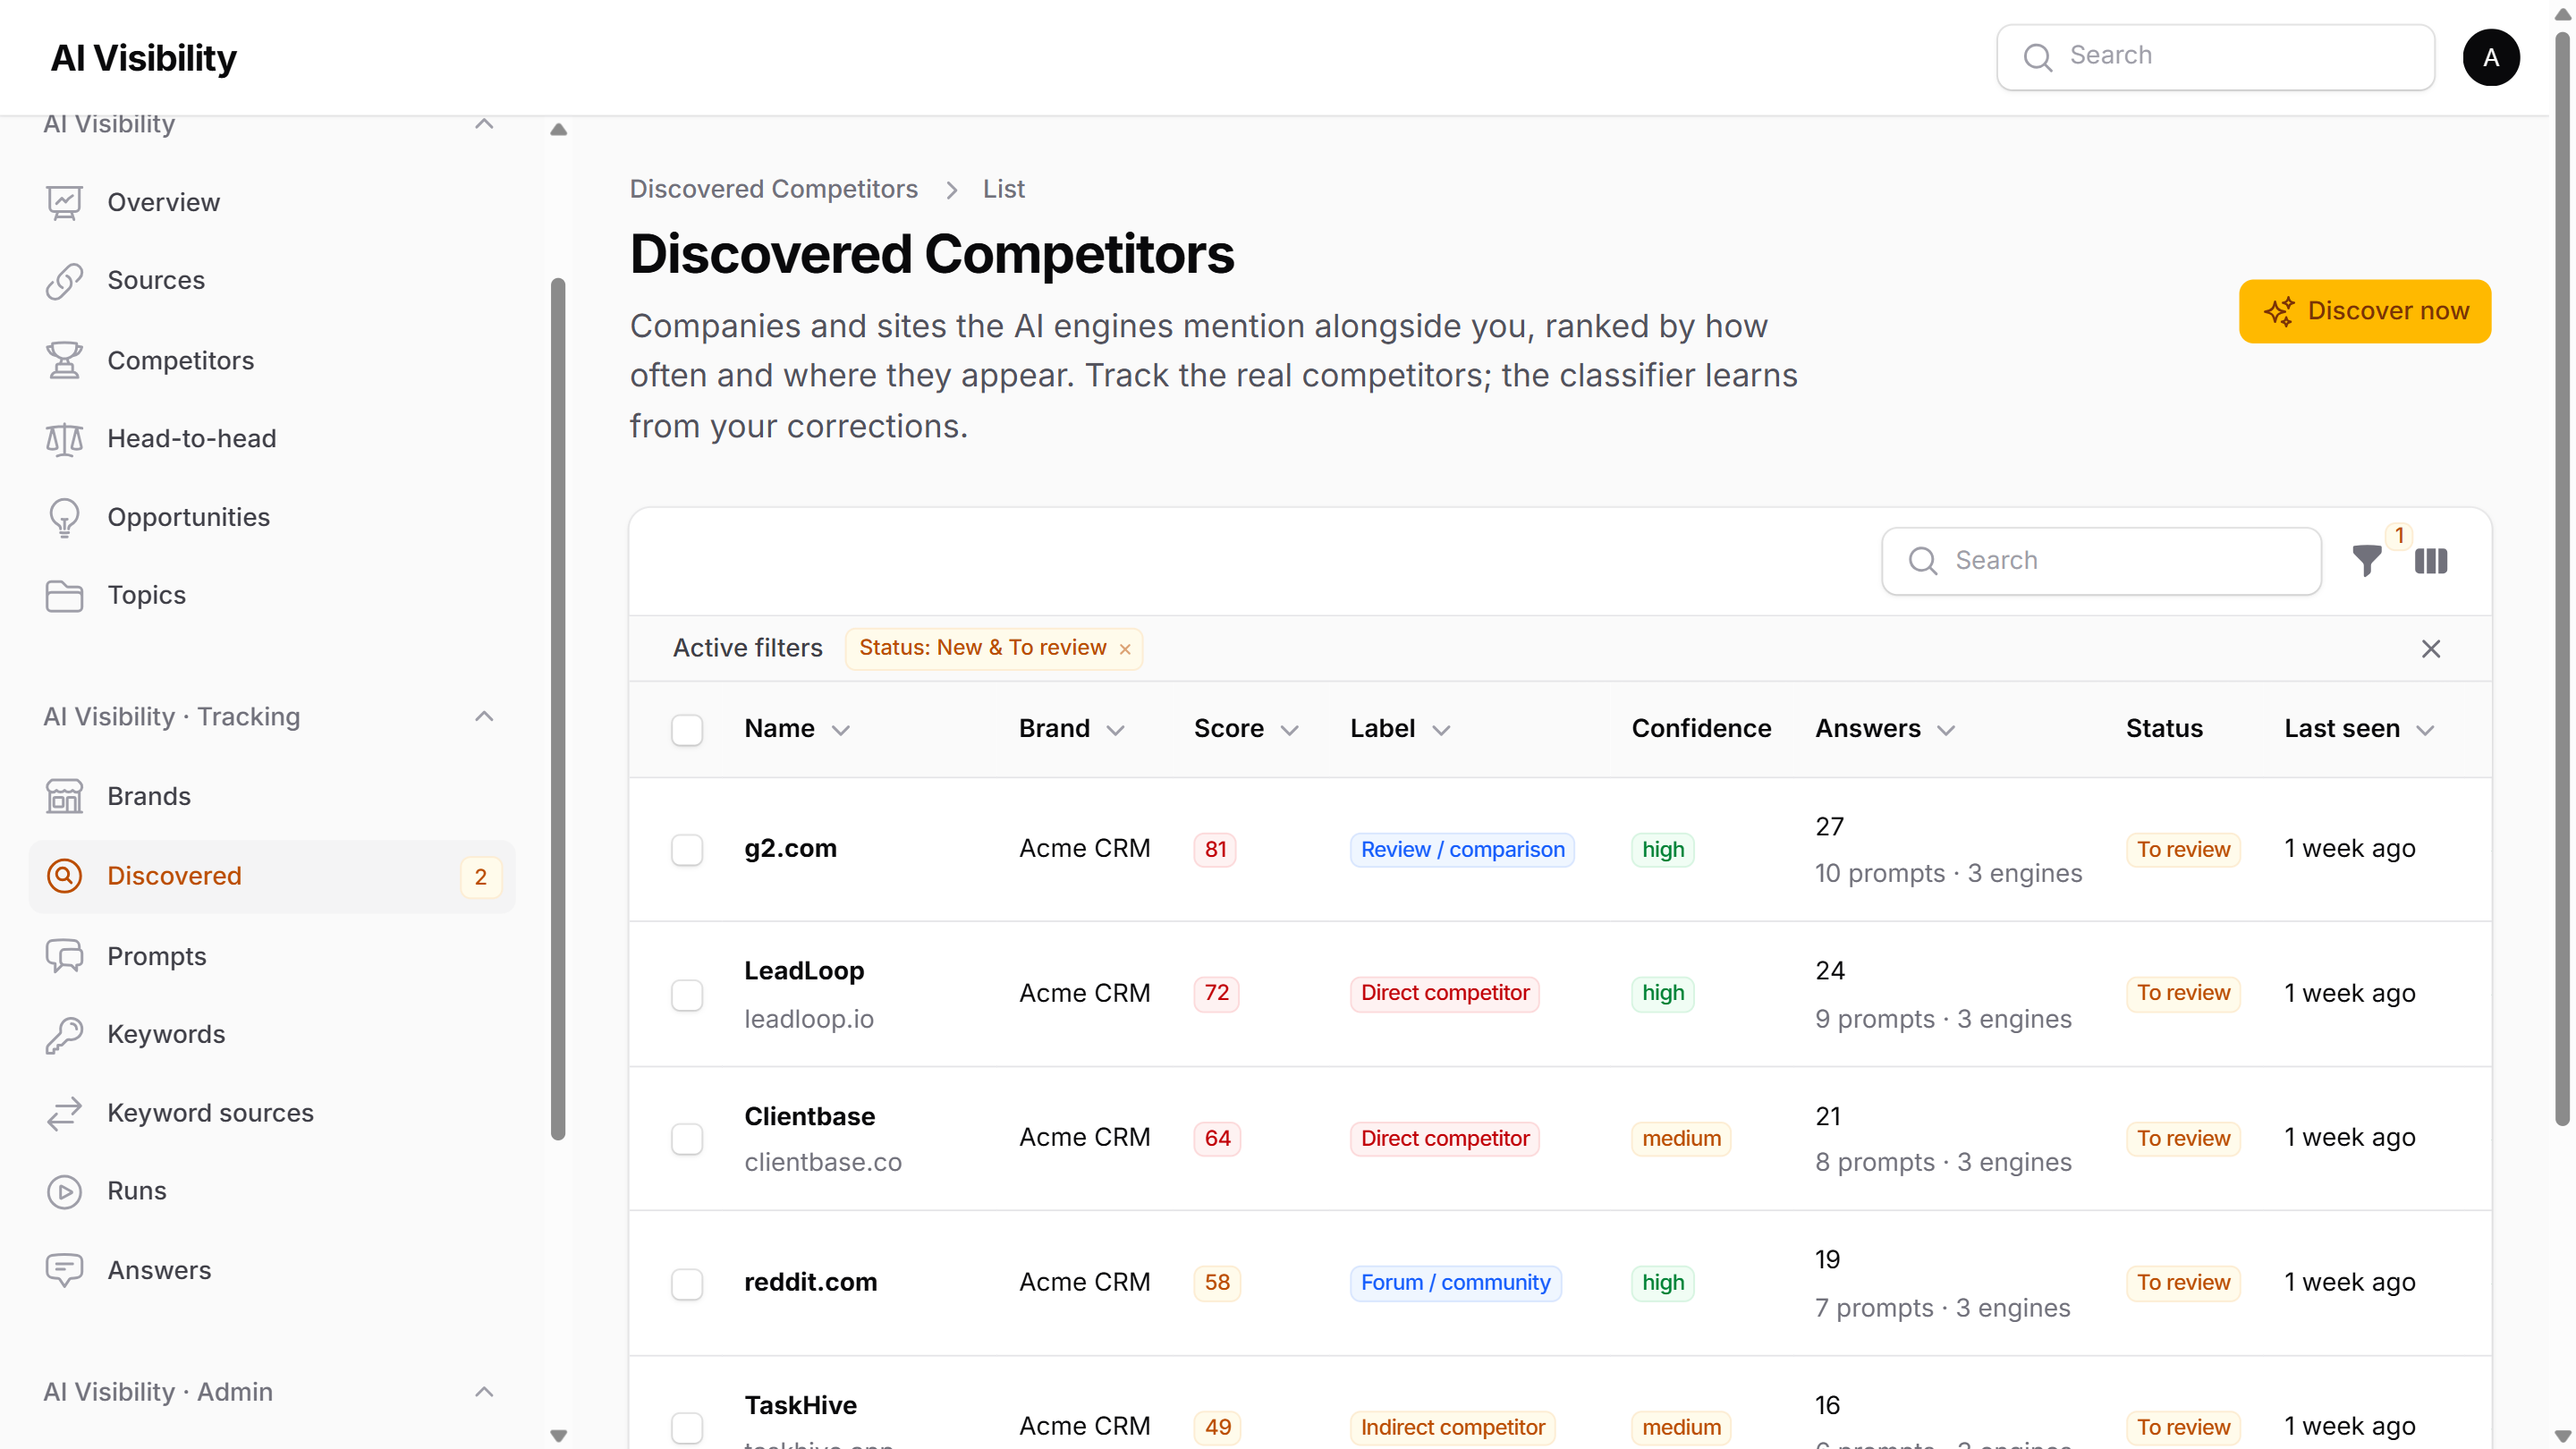This screenshot has height=1449, width=2576.
Task: Check the g2.com row checkbox
Action: point(687,850)
